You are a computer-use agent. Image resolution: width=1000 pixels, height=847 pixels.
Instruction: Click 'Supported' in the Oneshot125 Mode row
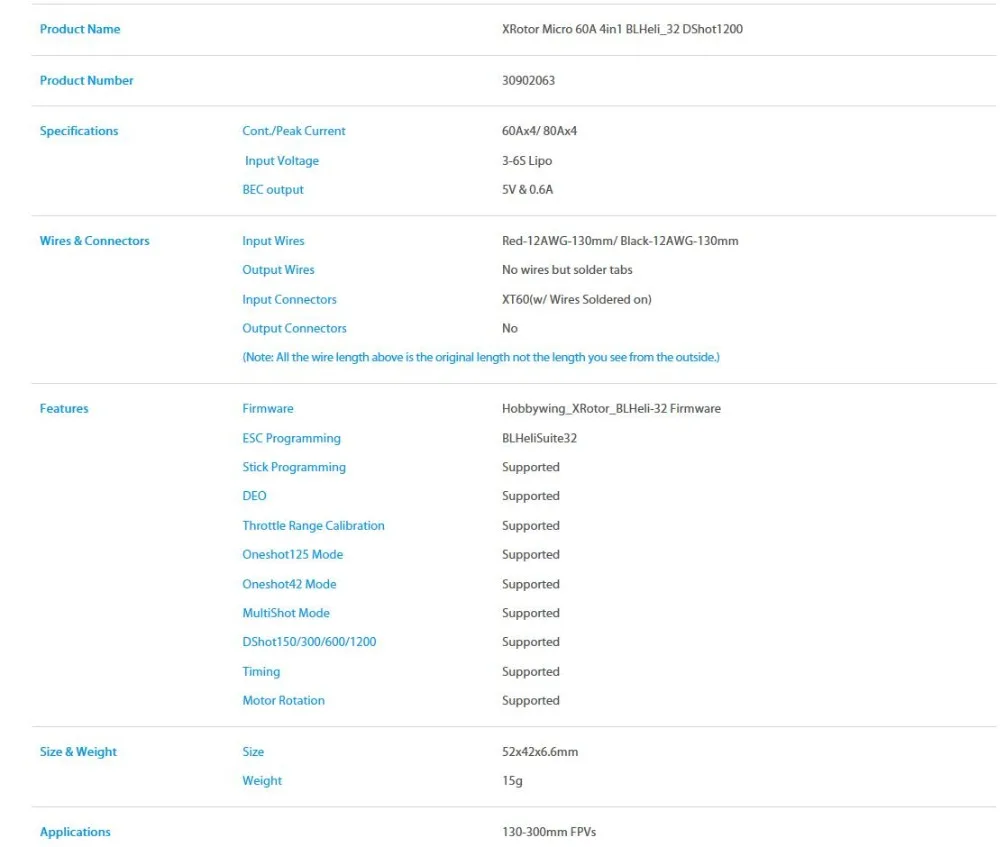click(x=531, y=554)
